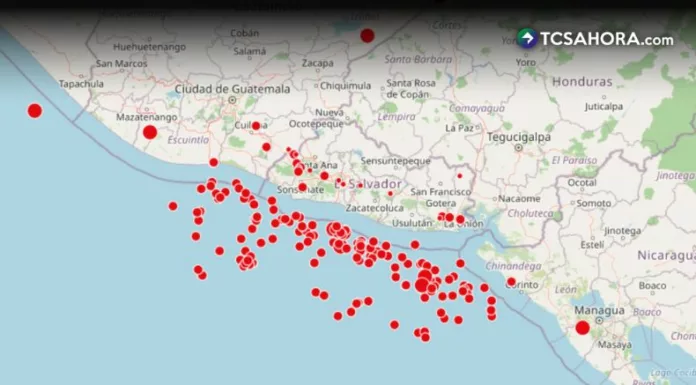Click the Mazatenango label
Image resolution: width=696 pixels, height=385 pixels.
tap(146, 117)
